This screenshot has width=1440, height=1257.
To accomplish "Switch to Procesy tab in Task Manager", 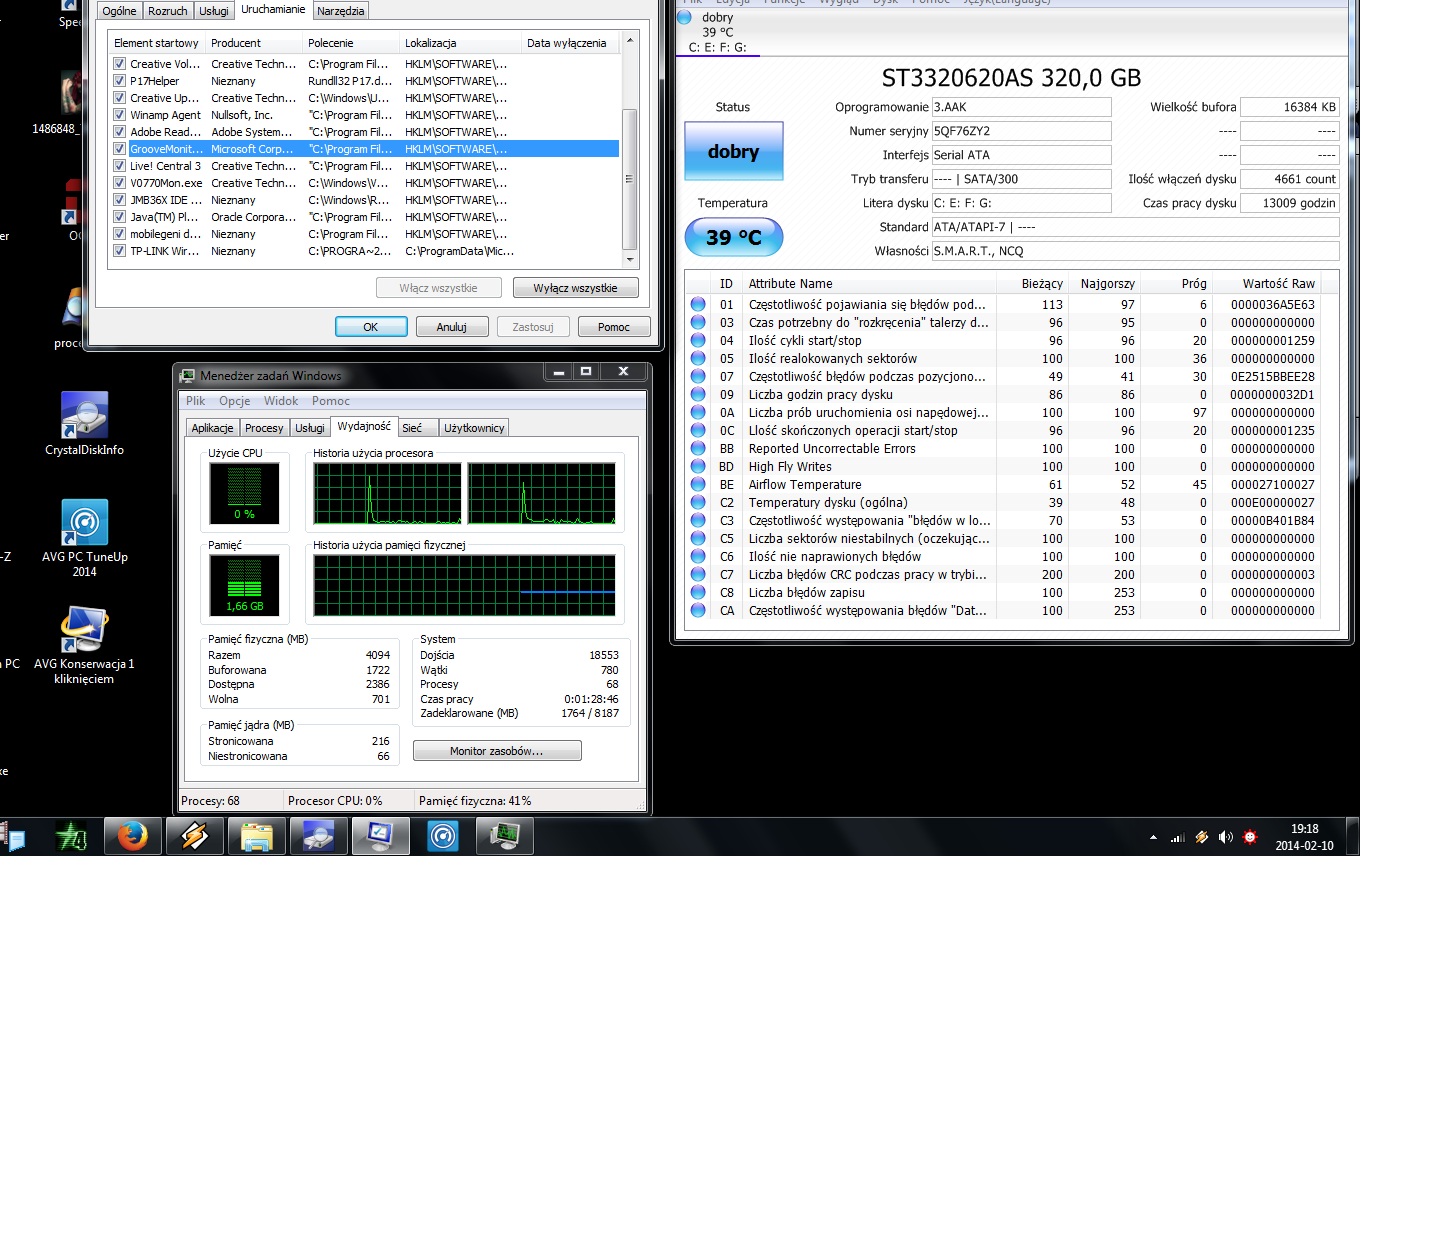I will pos(264,428).
